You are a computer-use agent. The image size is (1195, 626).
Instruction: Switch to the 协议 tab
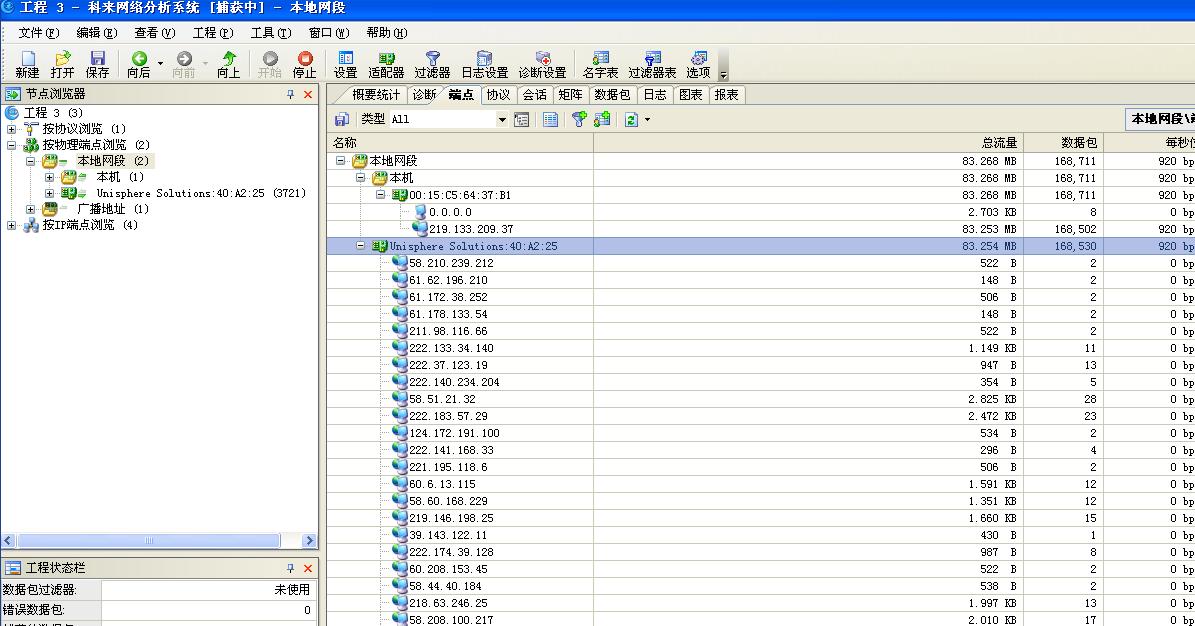pyautogui.click(x=498, y=95)
